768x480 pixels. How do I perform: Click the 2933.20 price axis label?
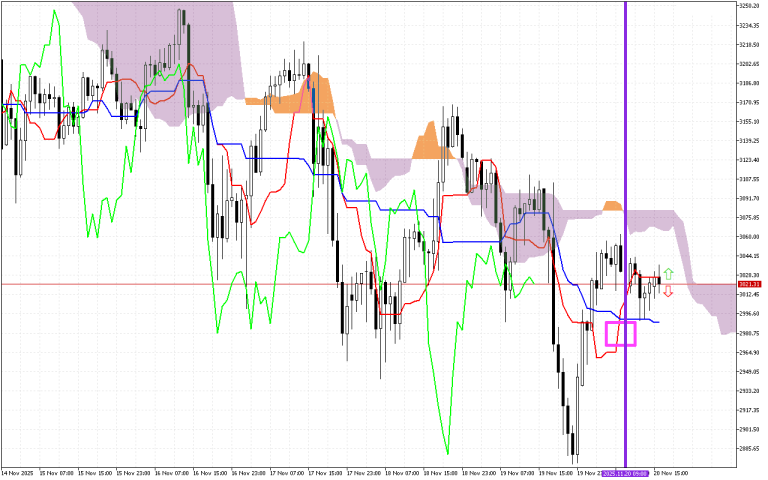(749, 391)
